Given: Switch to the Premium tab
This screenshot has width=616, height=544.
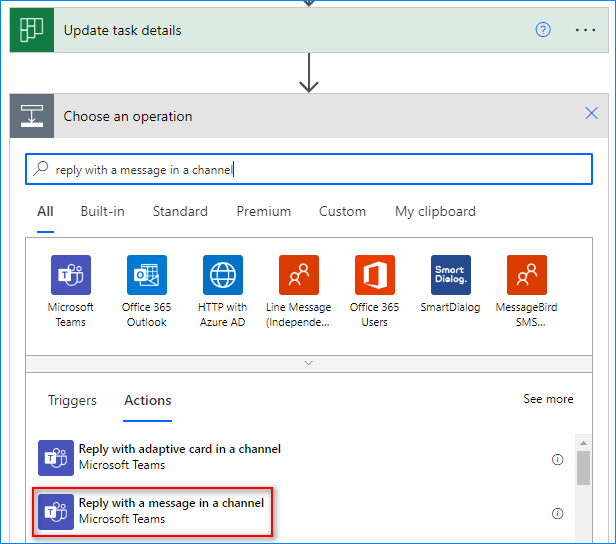Looking at the screenshot, I should coord(264,211).
